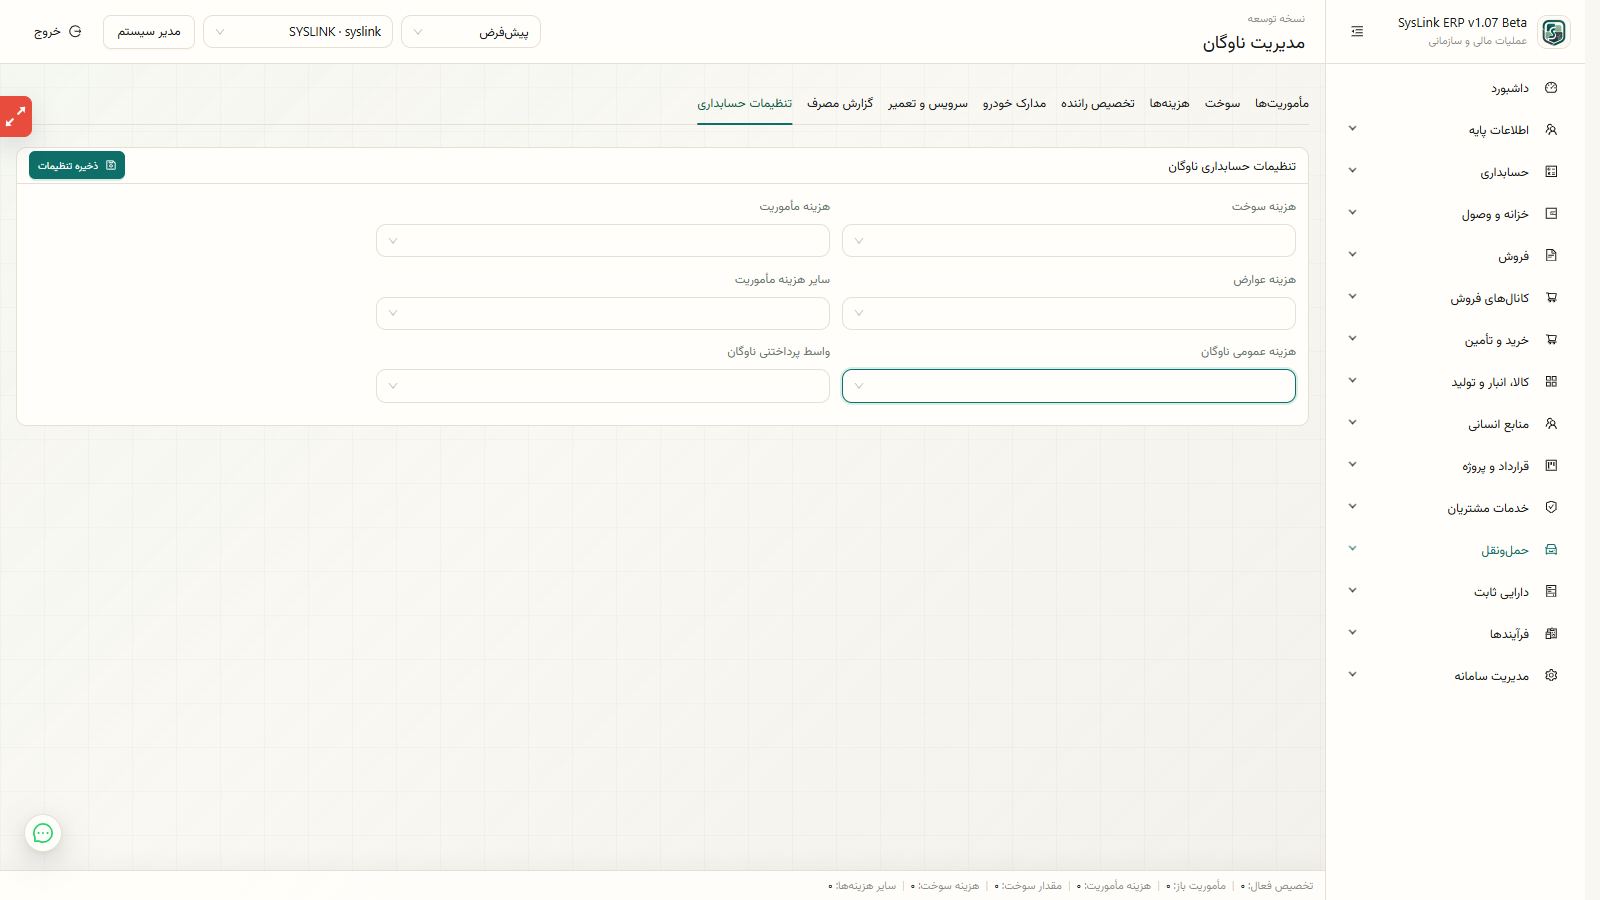Open the داشبورد sidebar link
Image resolution: width=1600 pixels, height=900 pixels.
click(1510, 89)
